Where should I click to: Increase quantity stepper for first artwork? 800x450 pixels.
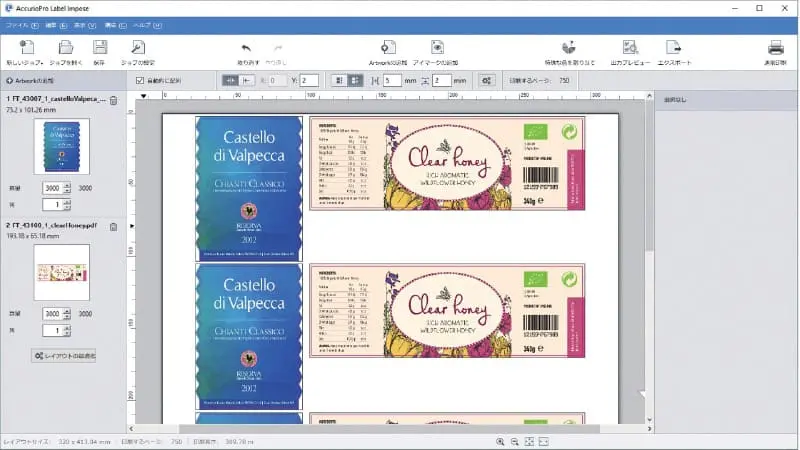pyautogui.click(x=66, y=184)
